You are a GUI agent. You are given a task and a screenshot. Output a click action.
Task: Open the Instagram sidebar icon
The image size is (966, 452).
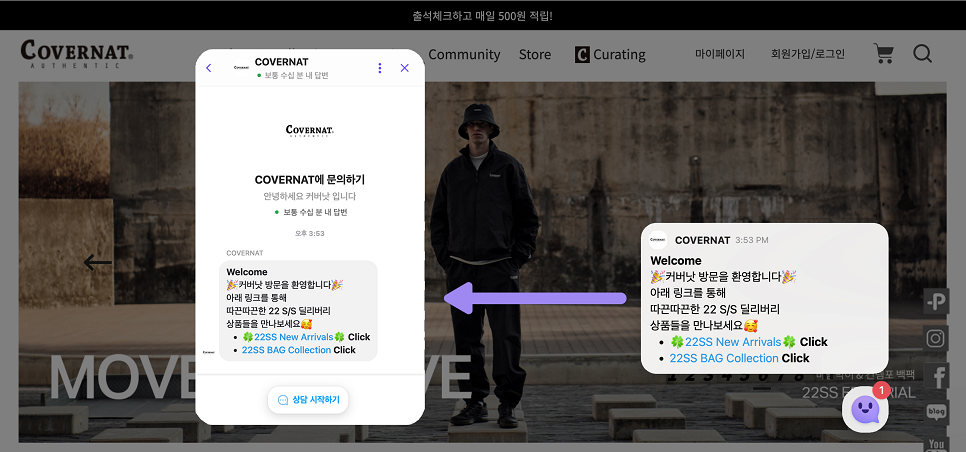[936, 338]
